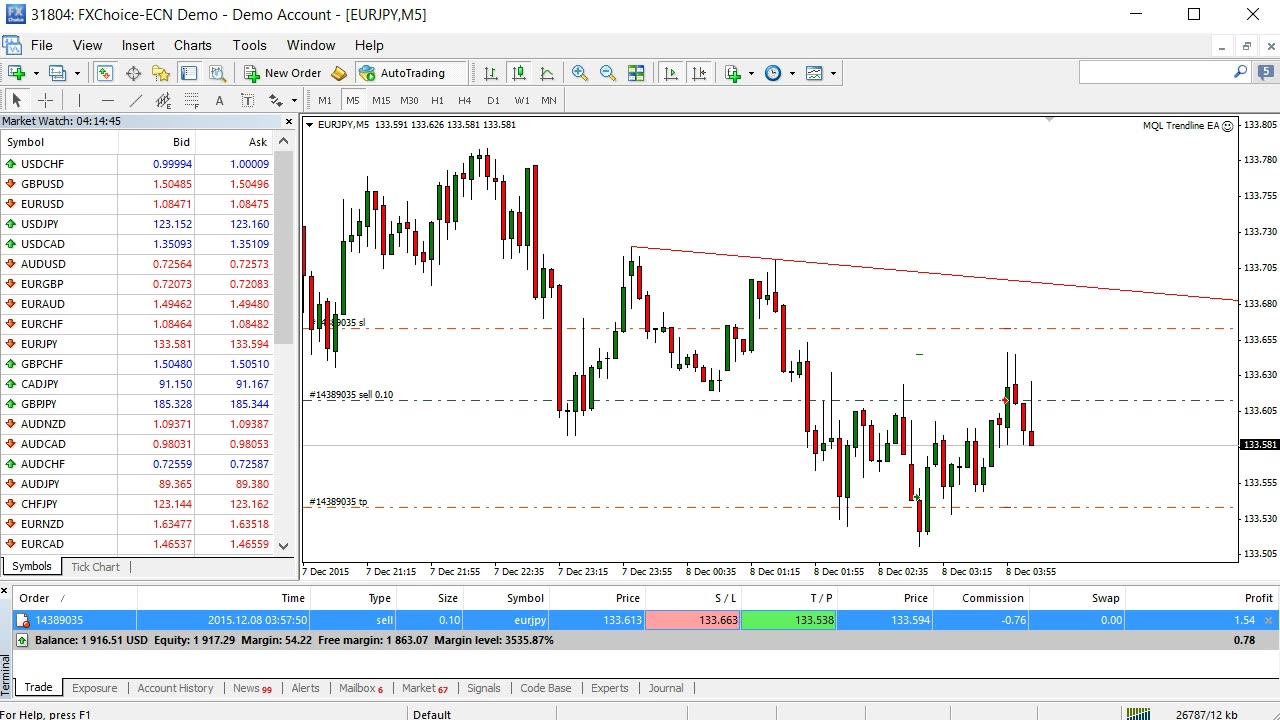Select the Fibonacci Retracement tool
The image size is (1280, 720).
[x=191, y=100]
